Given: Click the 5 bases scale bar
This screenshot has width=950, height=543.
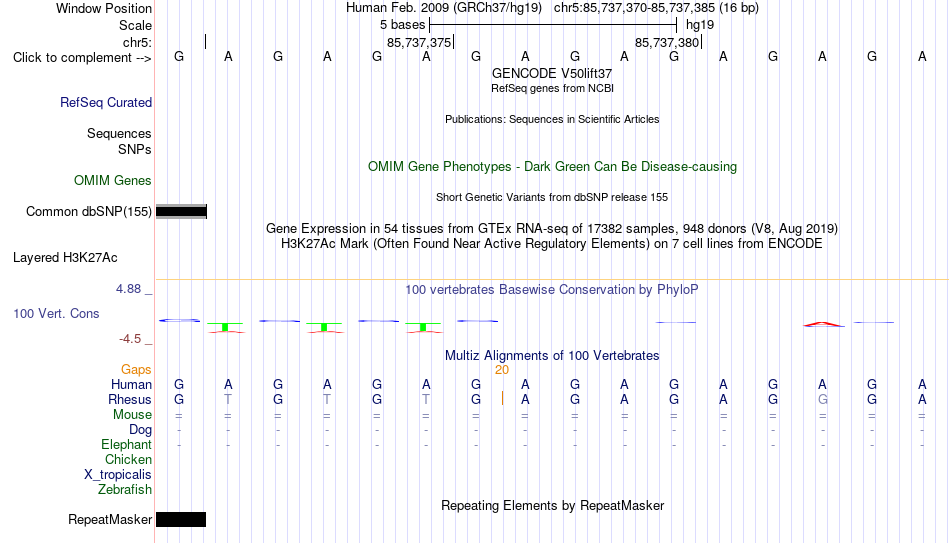Looking at the screenshot, I should [553, 25].
